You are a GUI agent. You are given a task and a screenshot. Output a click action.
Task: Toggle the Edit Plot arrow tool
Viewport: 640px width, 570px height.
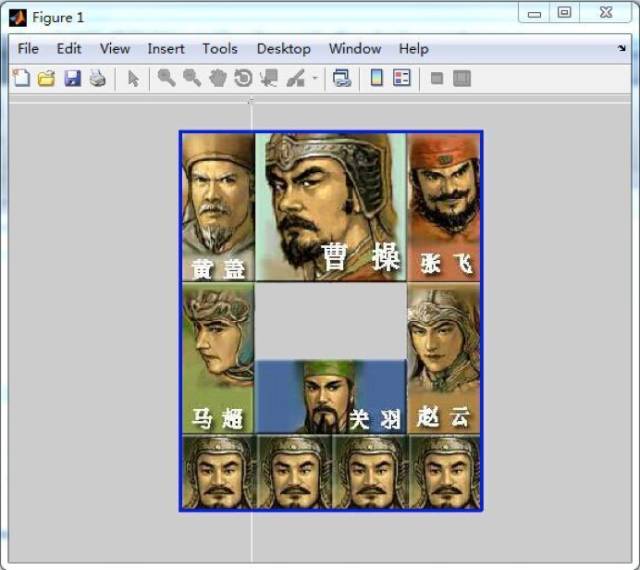pyautogui.click(x=133, y=79)
